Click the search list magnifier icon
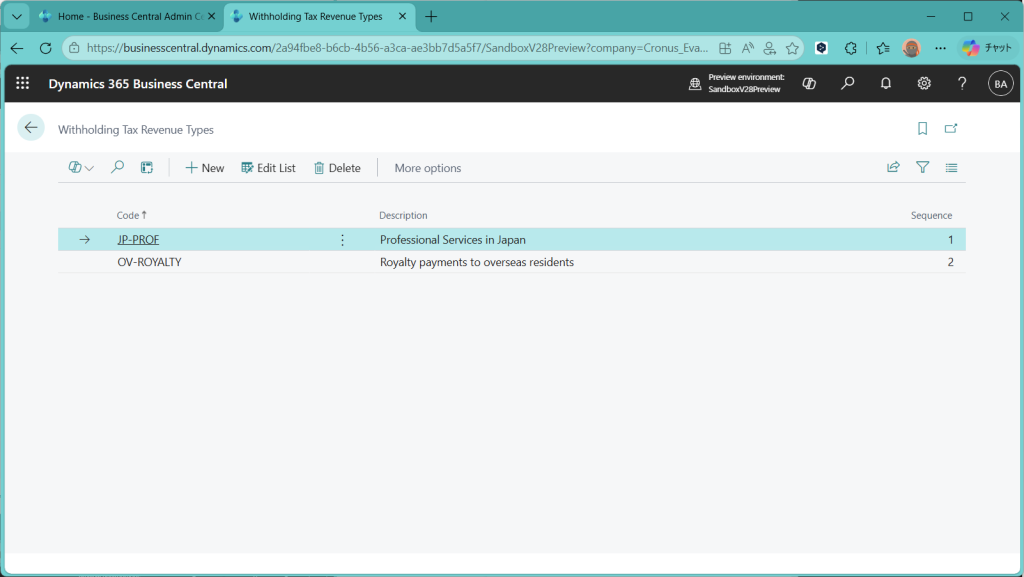1024x577 pixels. pyautogui.click(x=117, y=168)
